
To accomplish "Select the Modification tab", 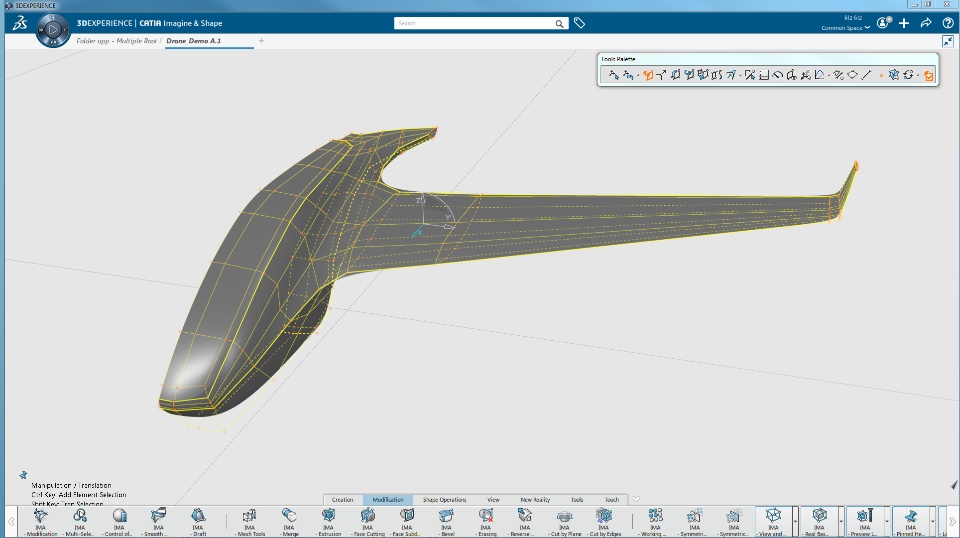I will point(388,499).
